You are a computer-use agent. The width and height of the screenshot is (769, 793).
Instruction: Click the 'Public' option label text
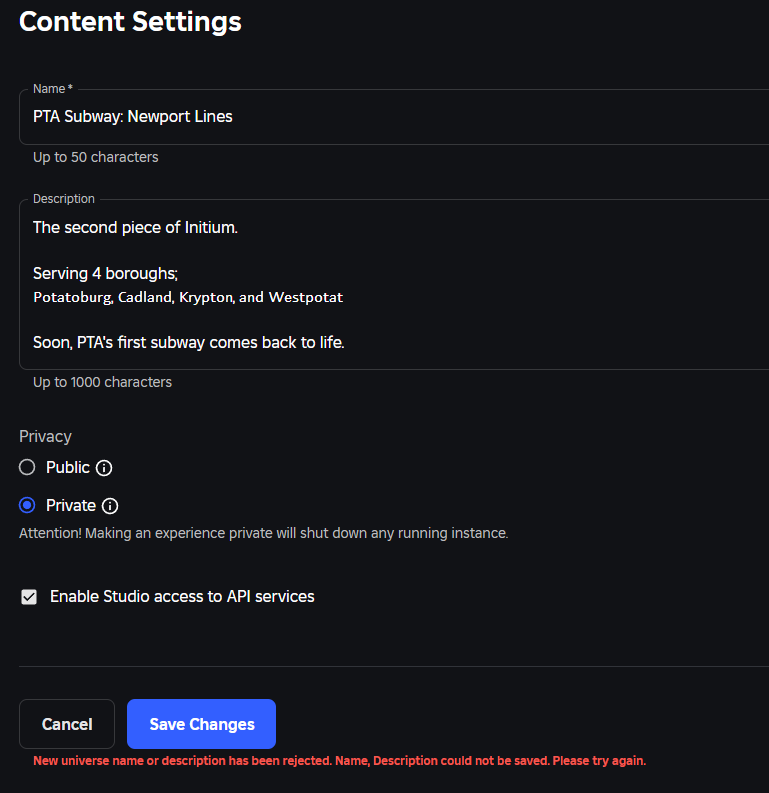pyautogui.click(x=68, y=467)
